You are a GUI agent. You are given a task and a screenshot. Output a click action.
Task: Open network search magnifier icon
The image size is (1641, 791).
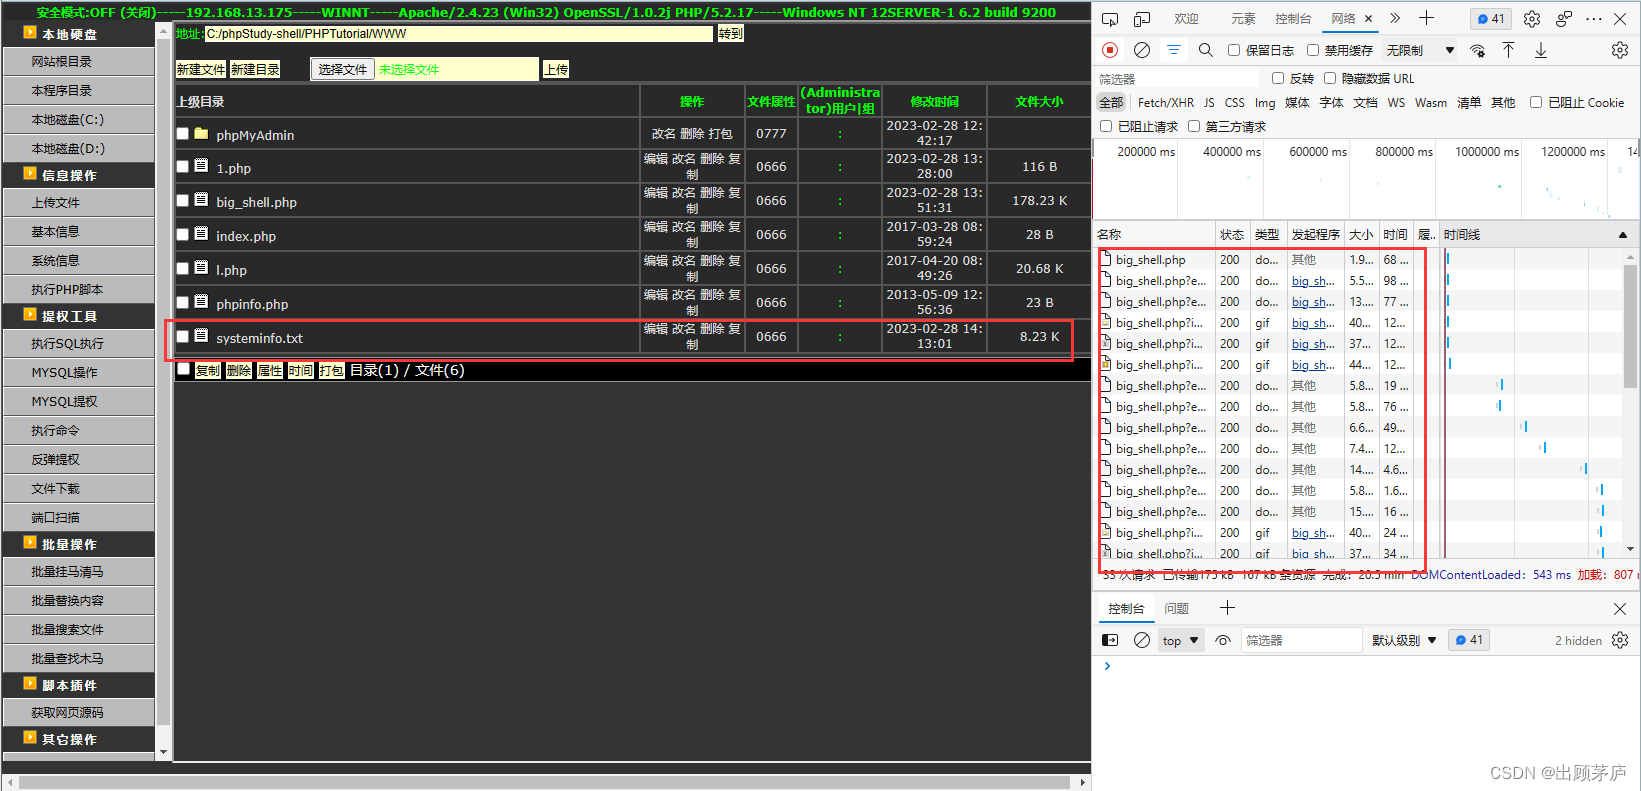[x=1206, y=50]
